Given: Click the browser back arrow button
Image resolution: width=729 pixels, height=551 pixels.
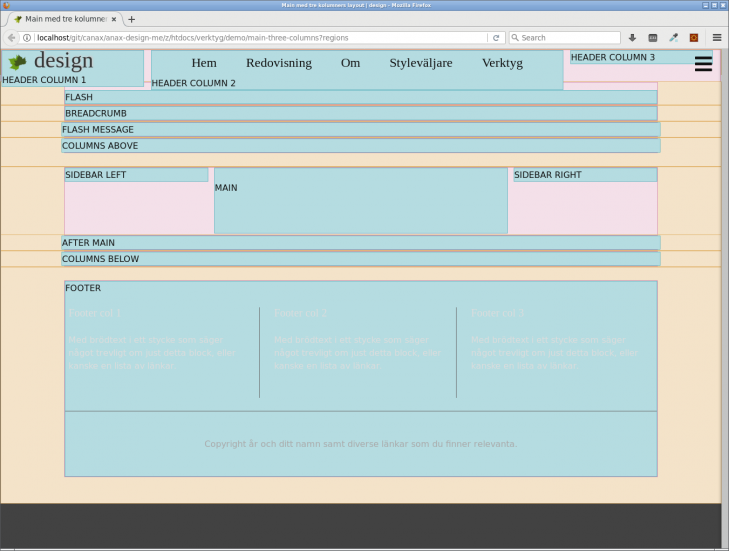Looking at the screenshot, I should click(x=12, y=38).
